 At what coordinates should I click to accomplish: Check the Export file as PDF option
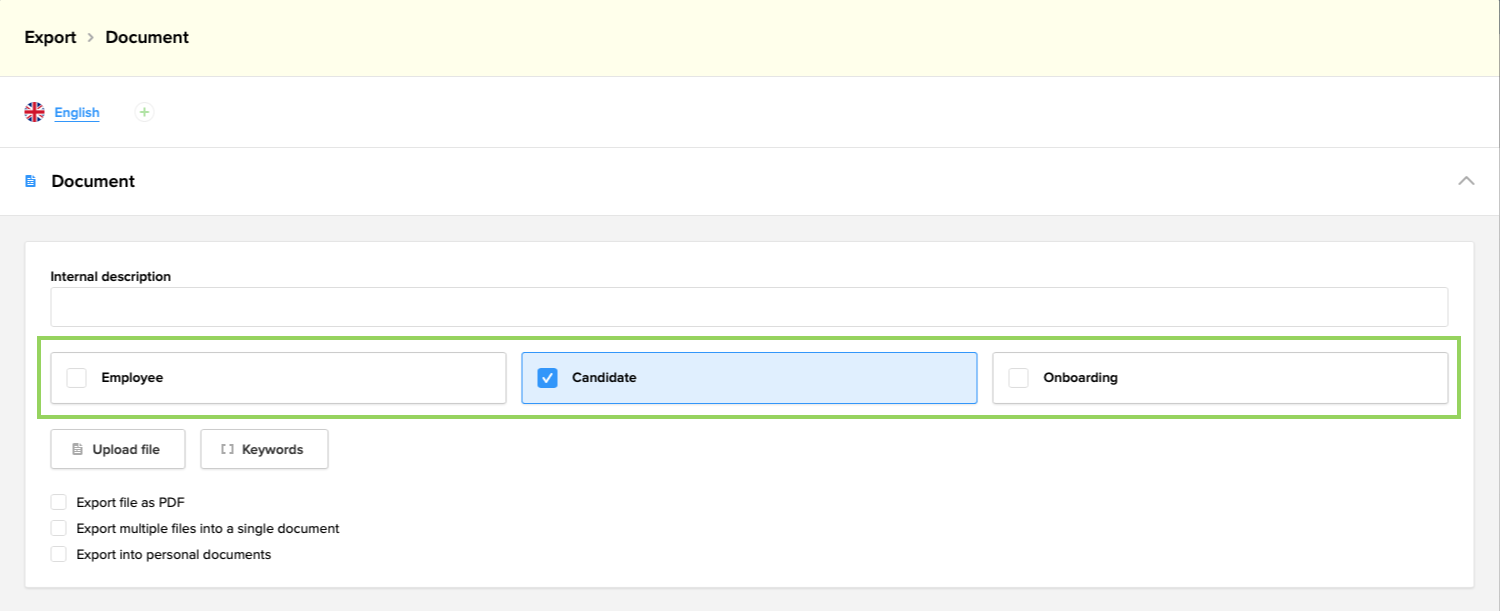(x=59, y=502)
